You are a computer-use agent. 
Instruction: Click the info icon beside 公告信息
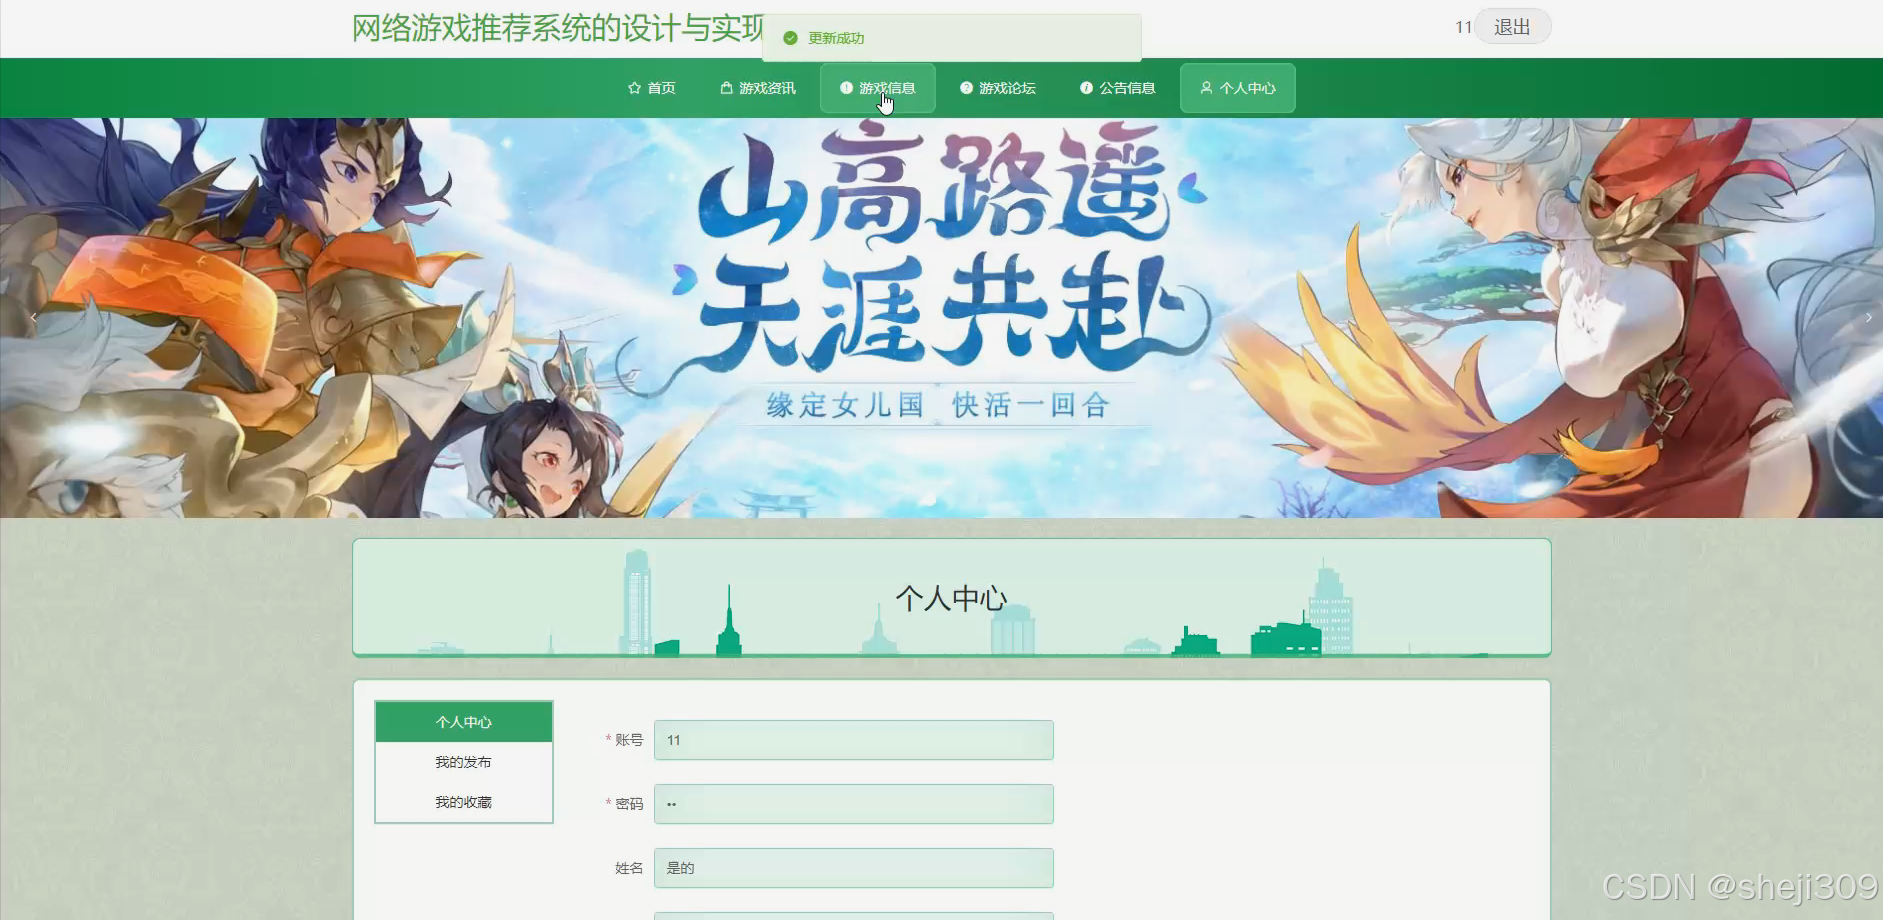click(x=1086, y=88)
